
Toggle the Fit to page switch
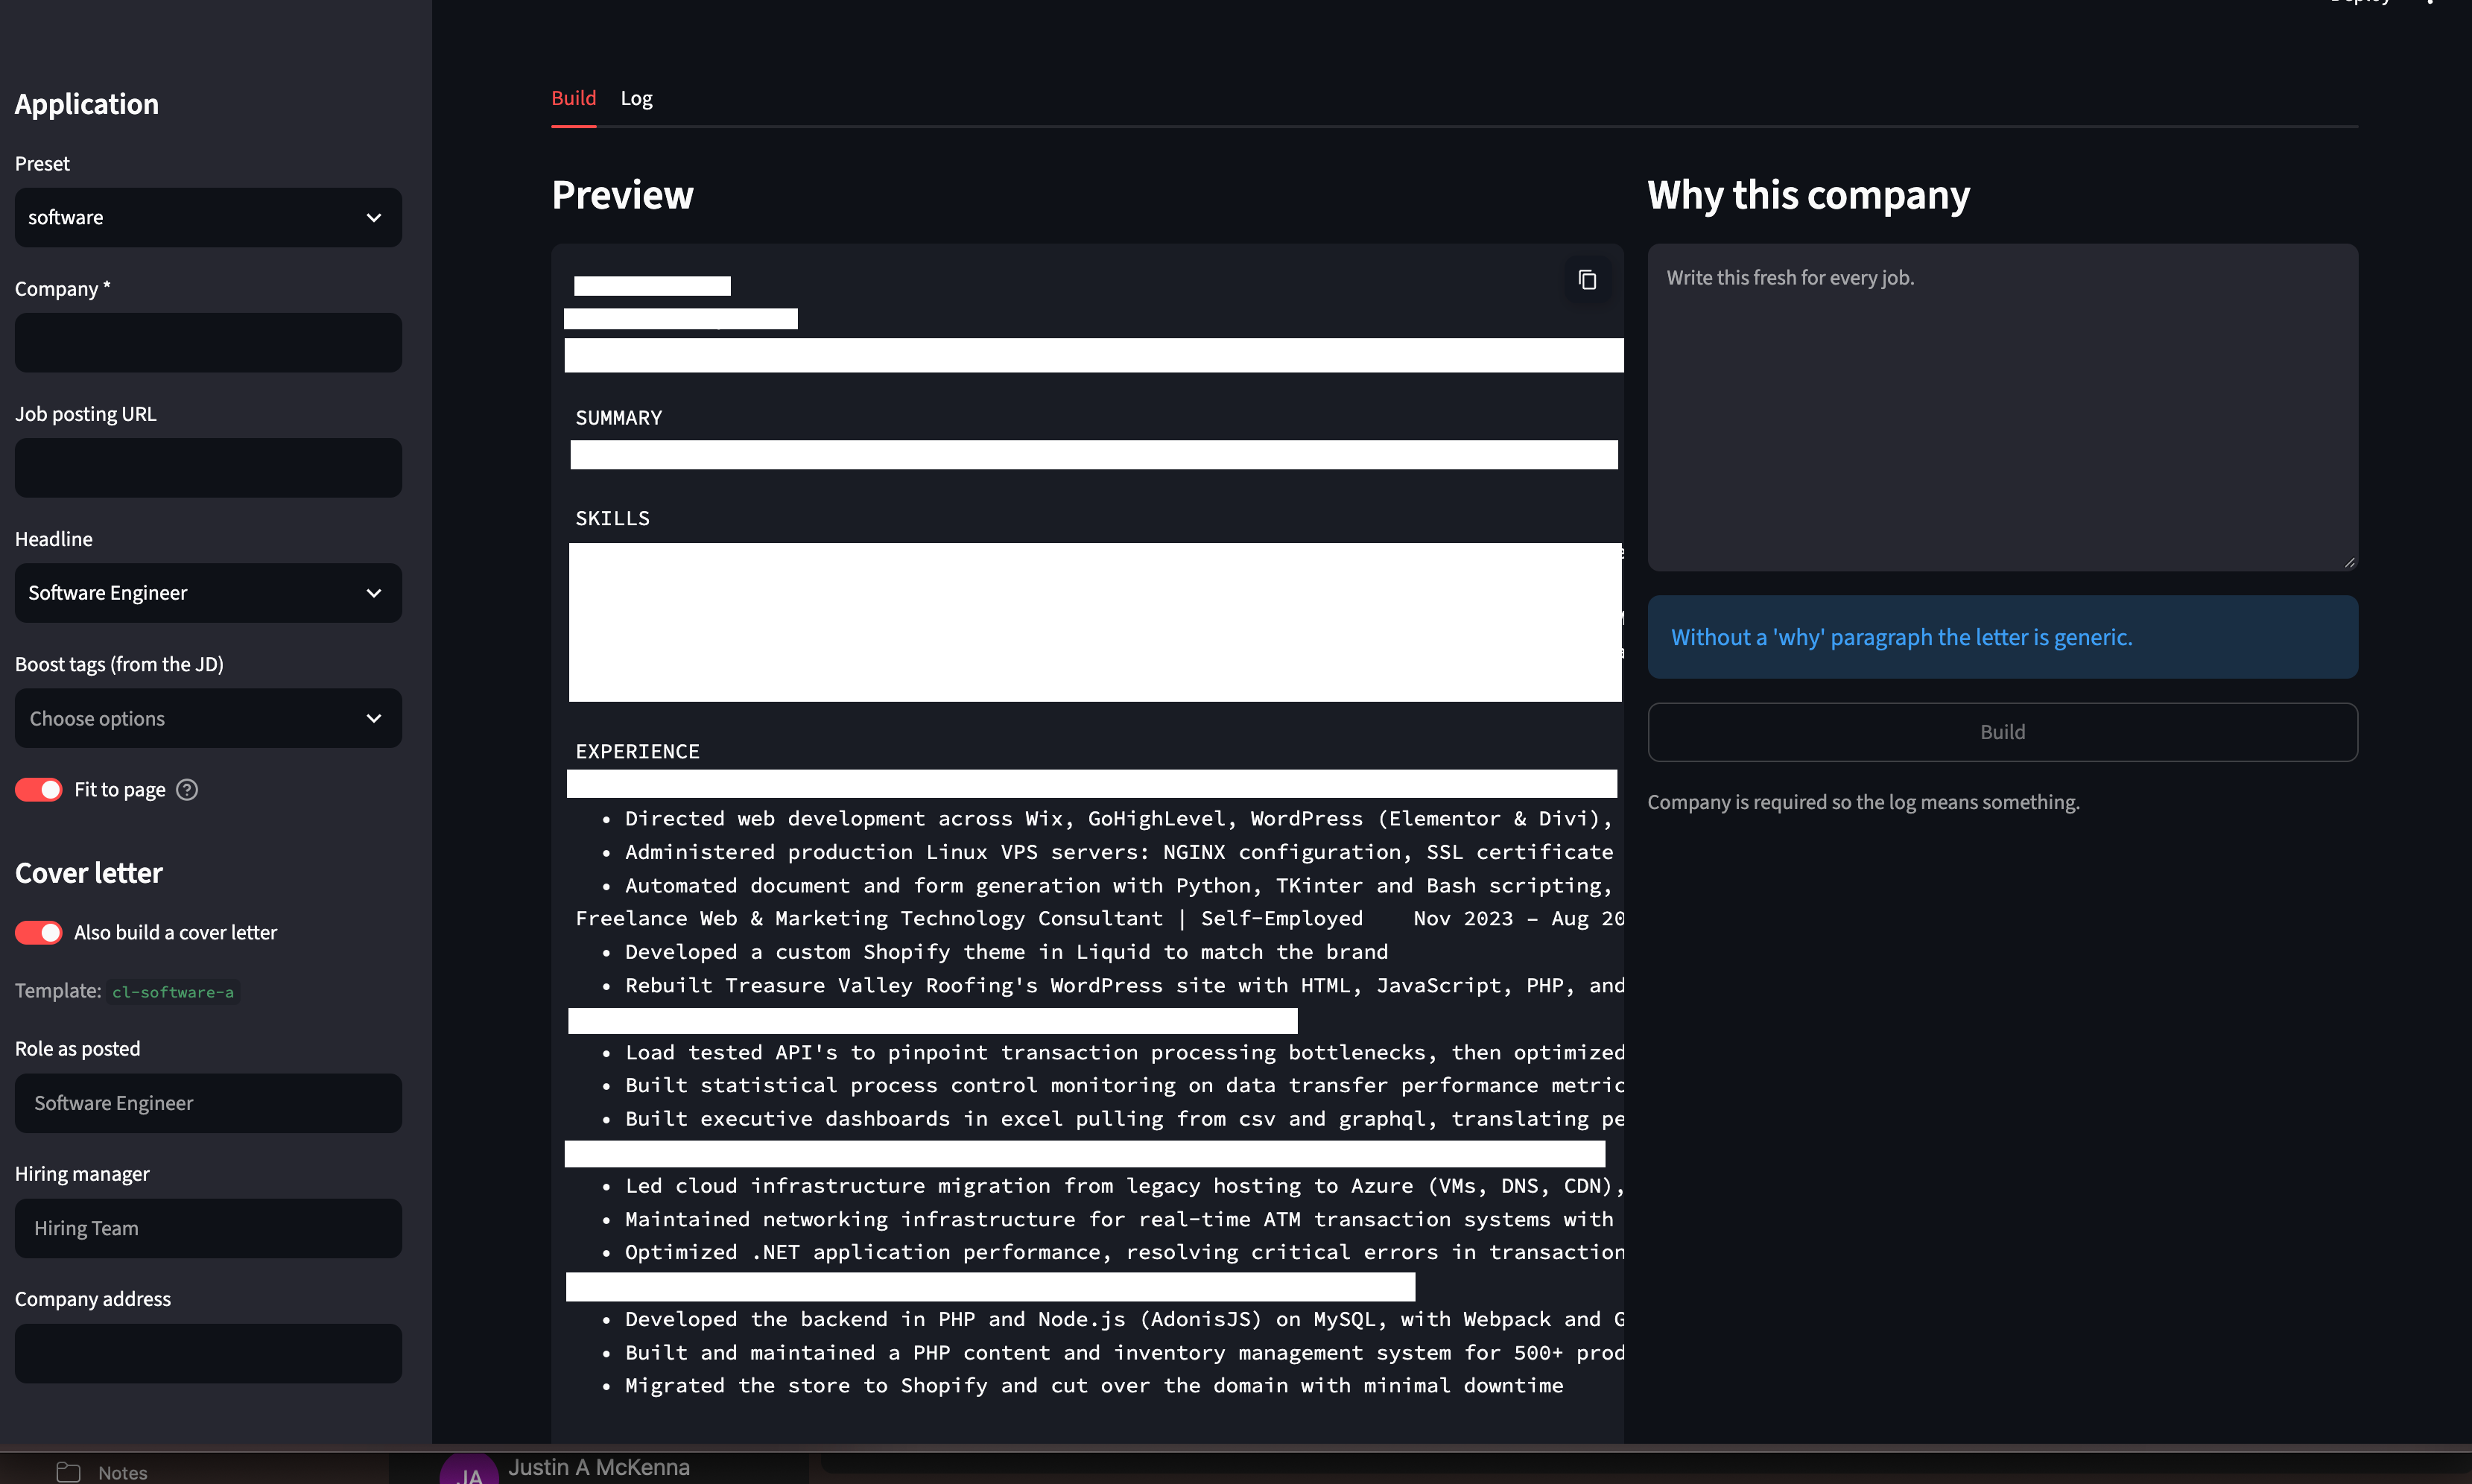pyautogui.click(x=39, y=790)
